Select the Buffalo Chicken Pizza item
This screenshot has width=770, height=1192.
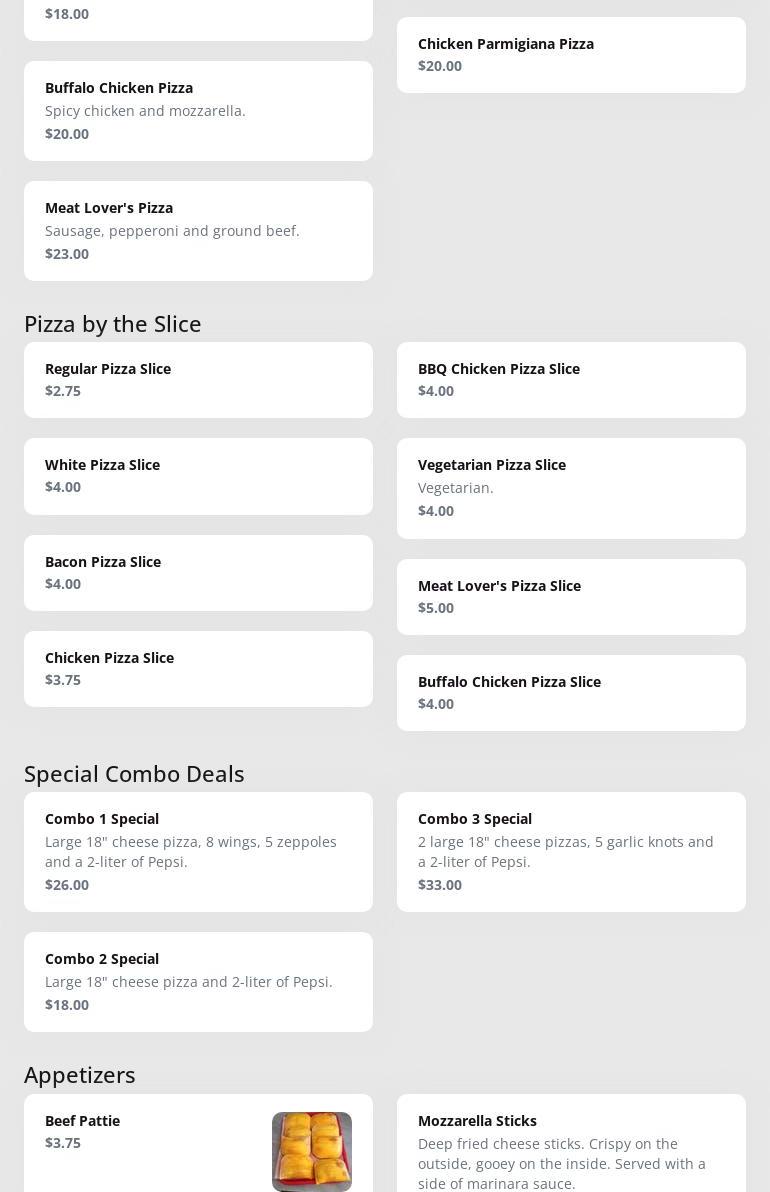198,111
